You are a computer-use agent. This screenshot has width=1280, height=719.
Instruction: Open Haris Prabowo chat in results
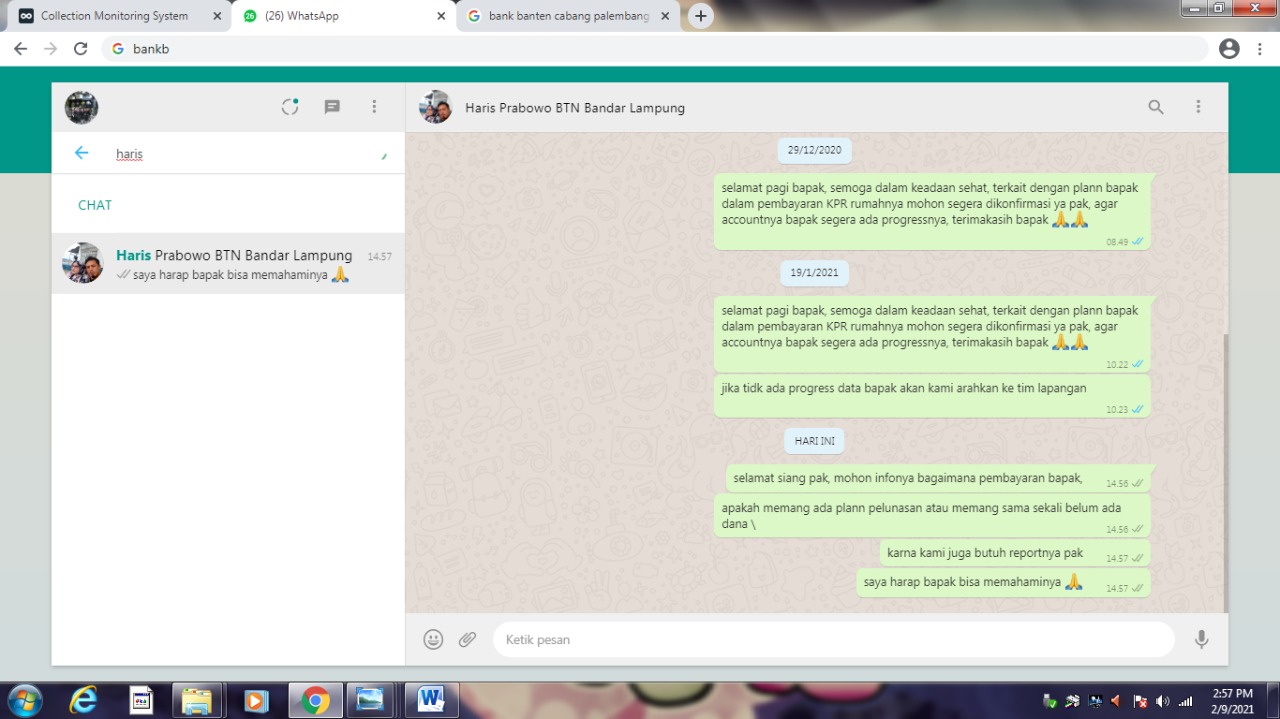pos(228,264)
